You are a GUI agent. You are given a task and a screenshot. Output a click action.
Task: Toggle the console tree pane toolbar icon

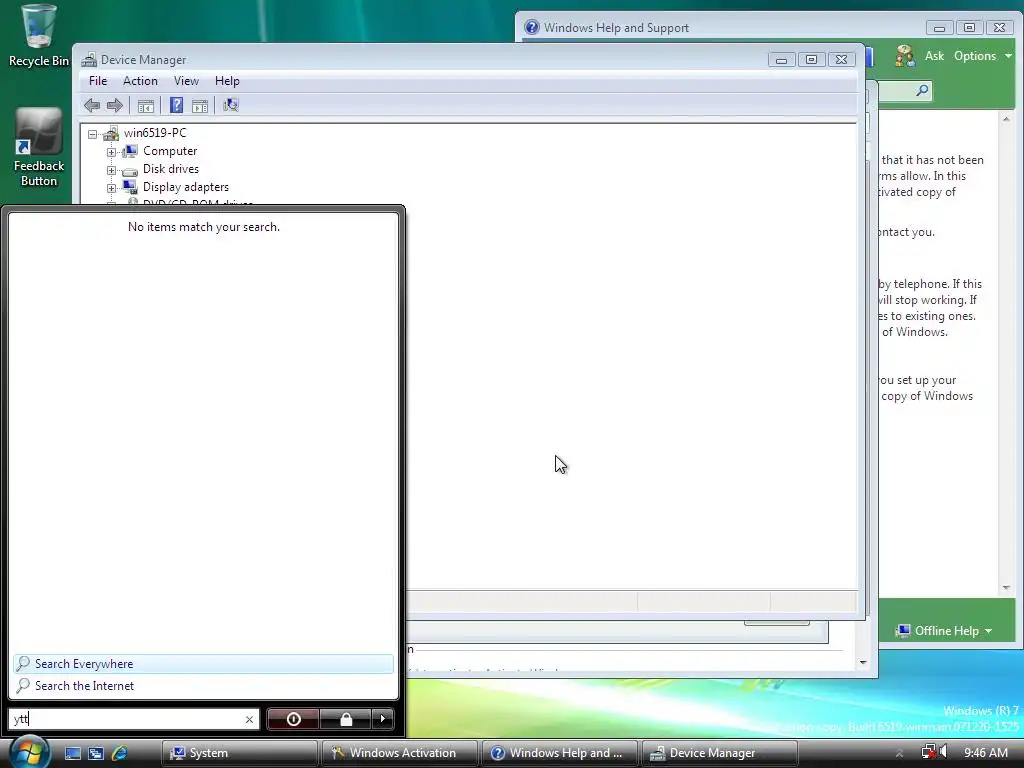pyautogui.click(x=146, y=106)
